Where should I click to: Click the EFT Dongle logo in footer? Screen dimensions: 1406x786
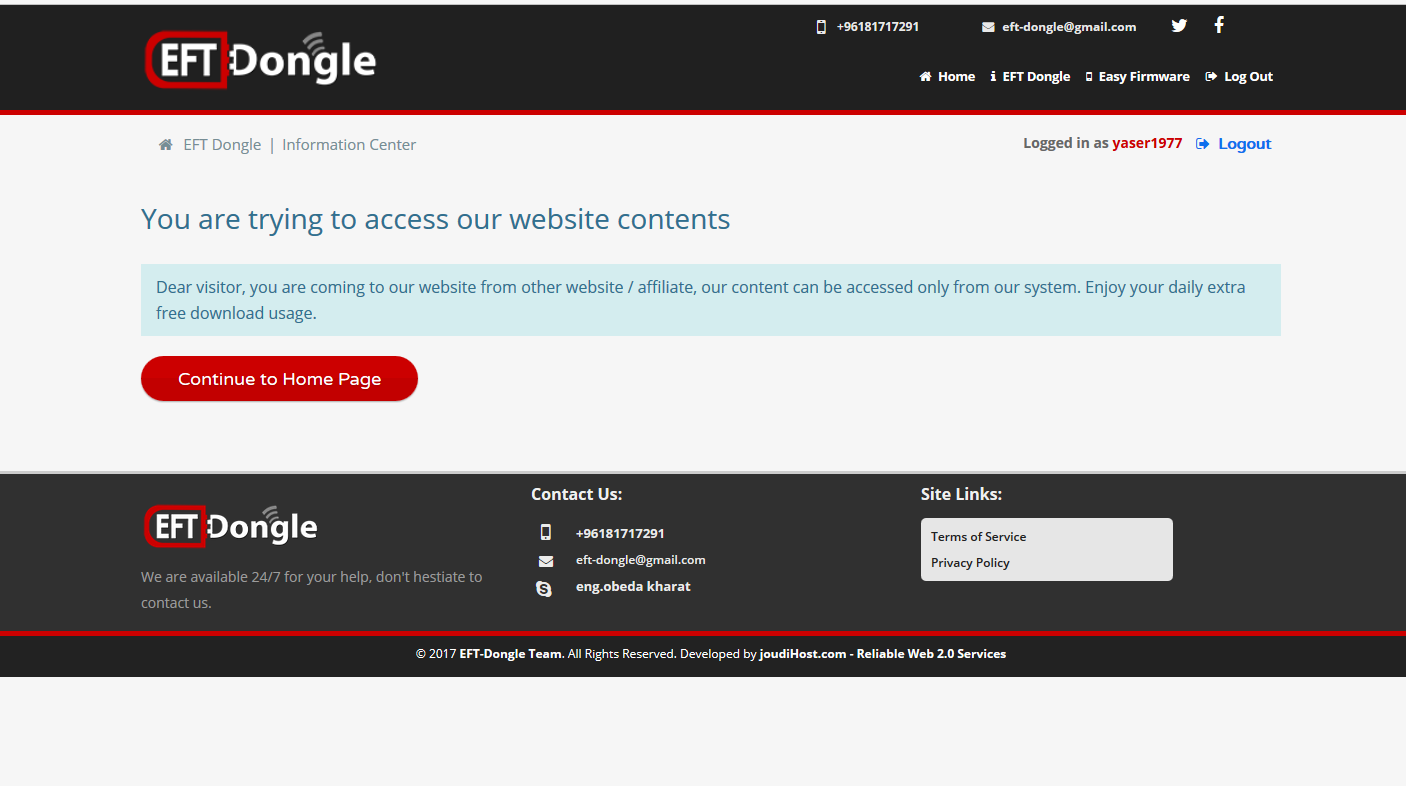click(x=230, y=525)
